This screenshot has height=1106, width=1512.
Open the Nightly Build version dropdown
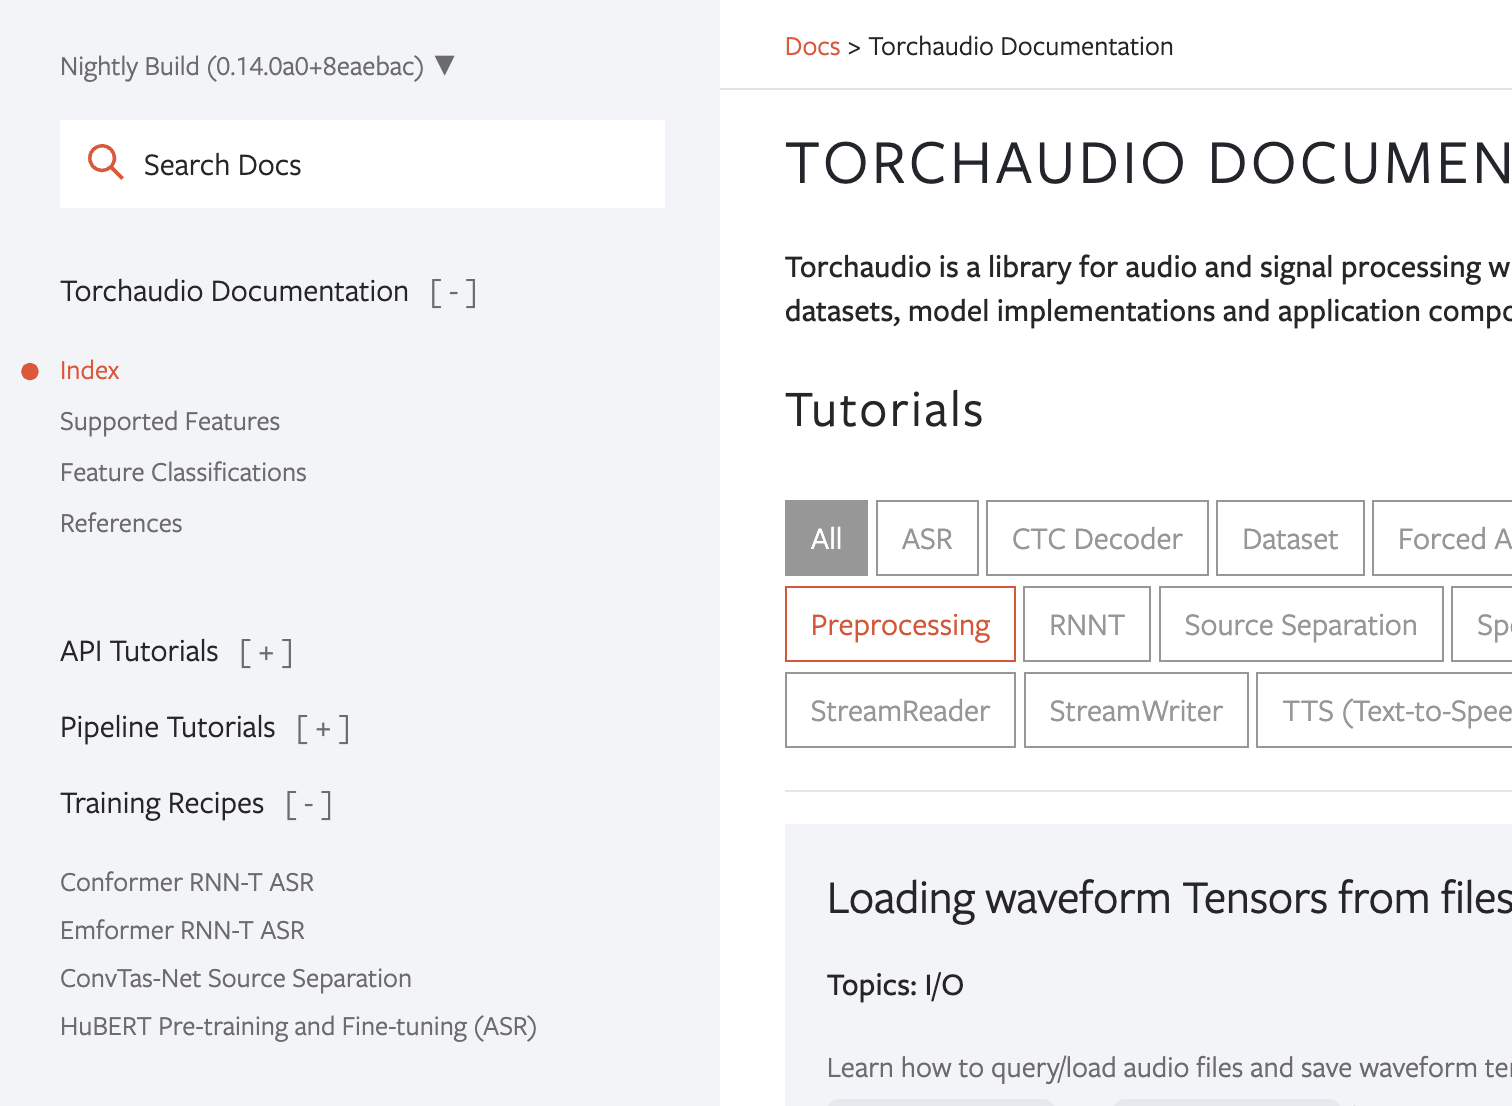tap(257, 66)
